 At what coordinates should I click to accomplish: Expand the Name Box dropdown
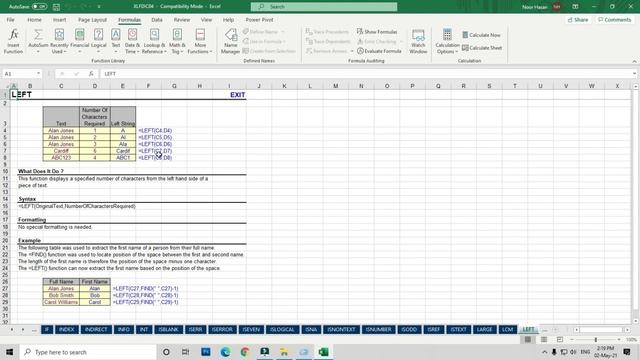point(38,73)
